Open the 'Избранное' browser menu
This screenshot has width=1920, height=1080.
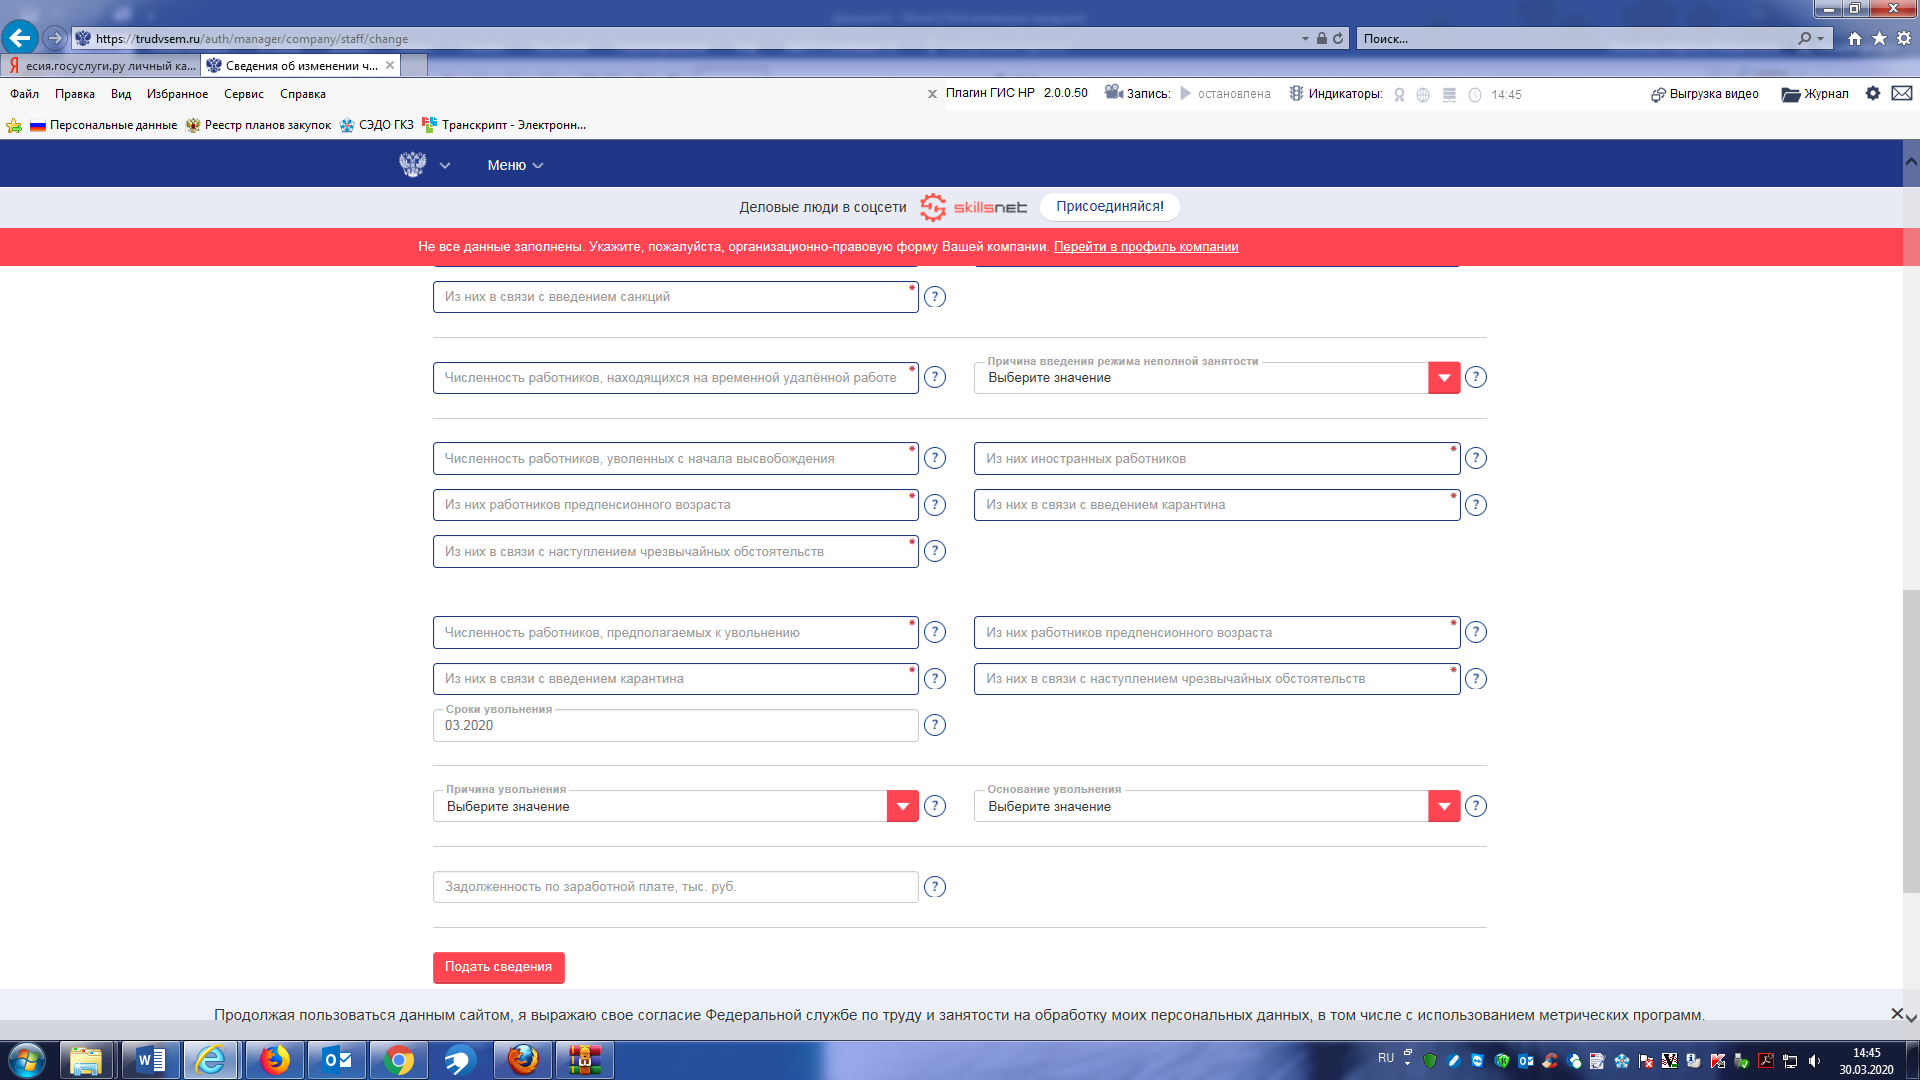(x=177, y=94)
